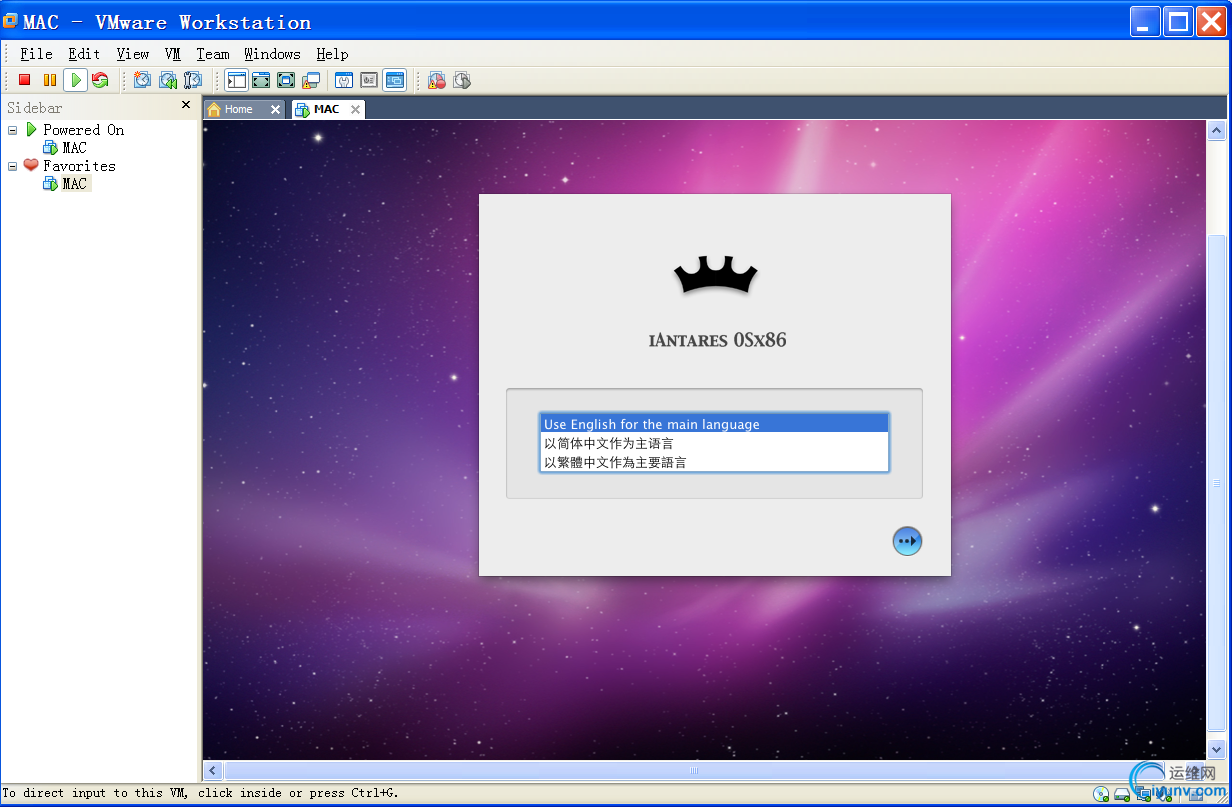Click the continue arrow button in installer
The width and height of the screenshot is (1232, 807).
point(907,541)
